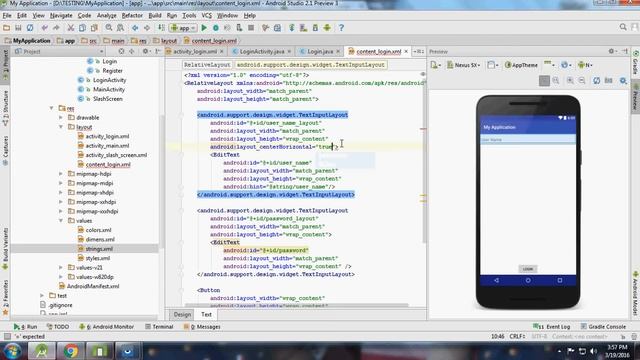Click the Make Project icon
Viewport: 640px width, 360px height.
162,28
